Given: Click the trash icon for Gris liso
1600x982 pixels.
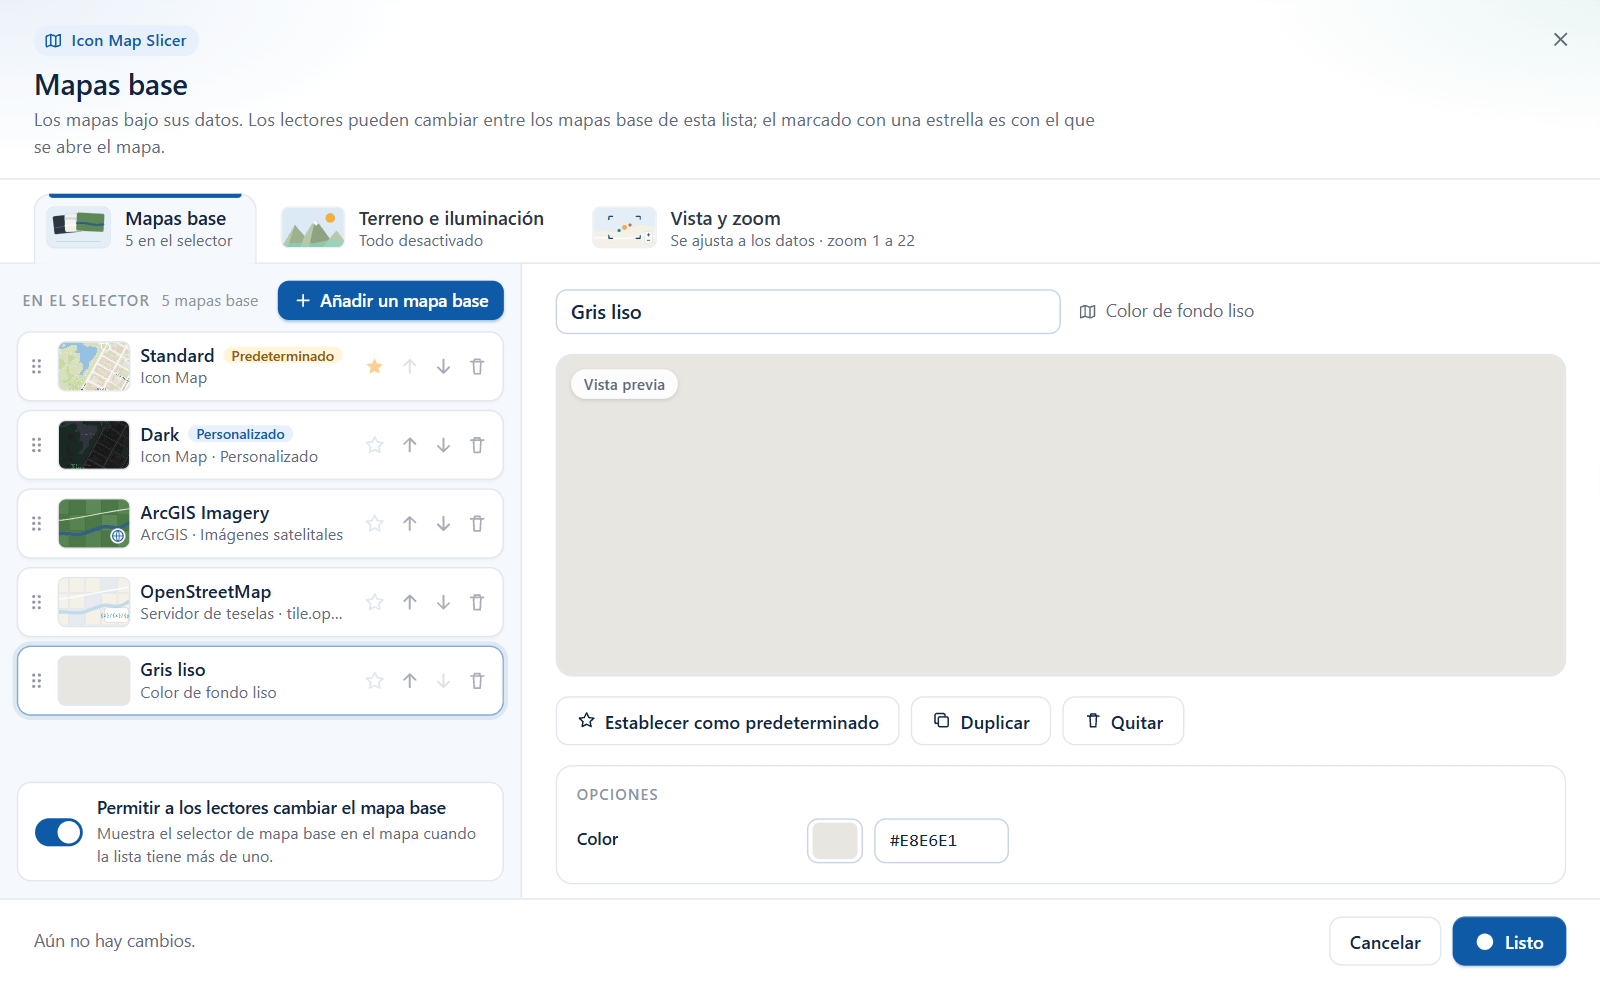Looking at the screenshot, I should 477,681.
